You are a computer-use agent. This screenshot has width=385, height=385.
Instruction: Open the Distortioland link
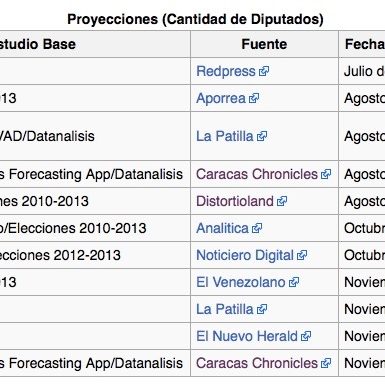[x=235, y=201]
